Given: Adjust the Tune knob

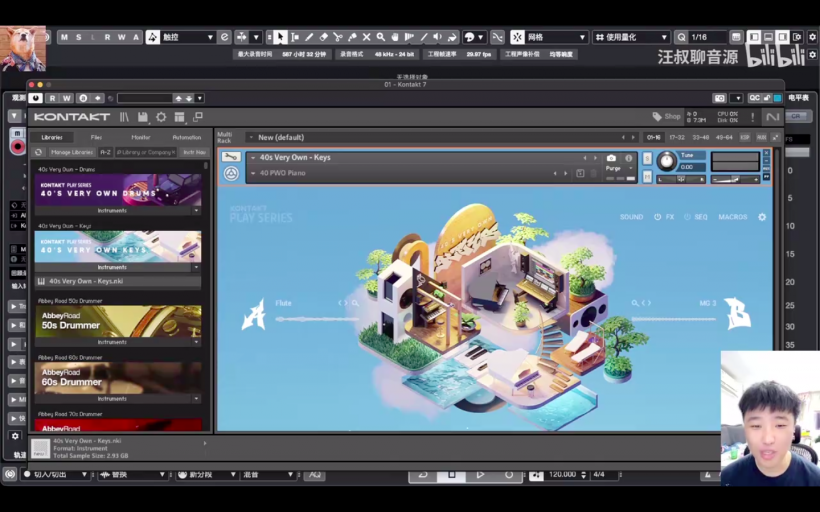Looking at the screenshot, I should (666, 161).
